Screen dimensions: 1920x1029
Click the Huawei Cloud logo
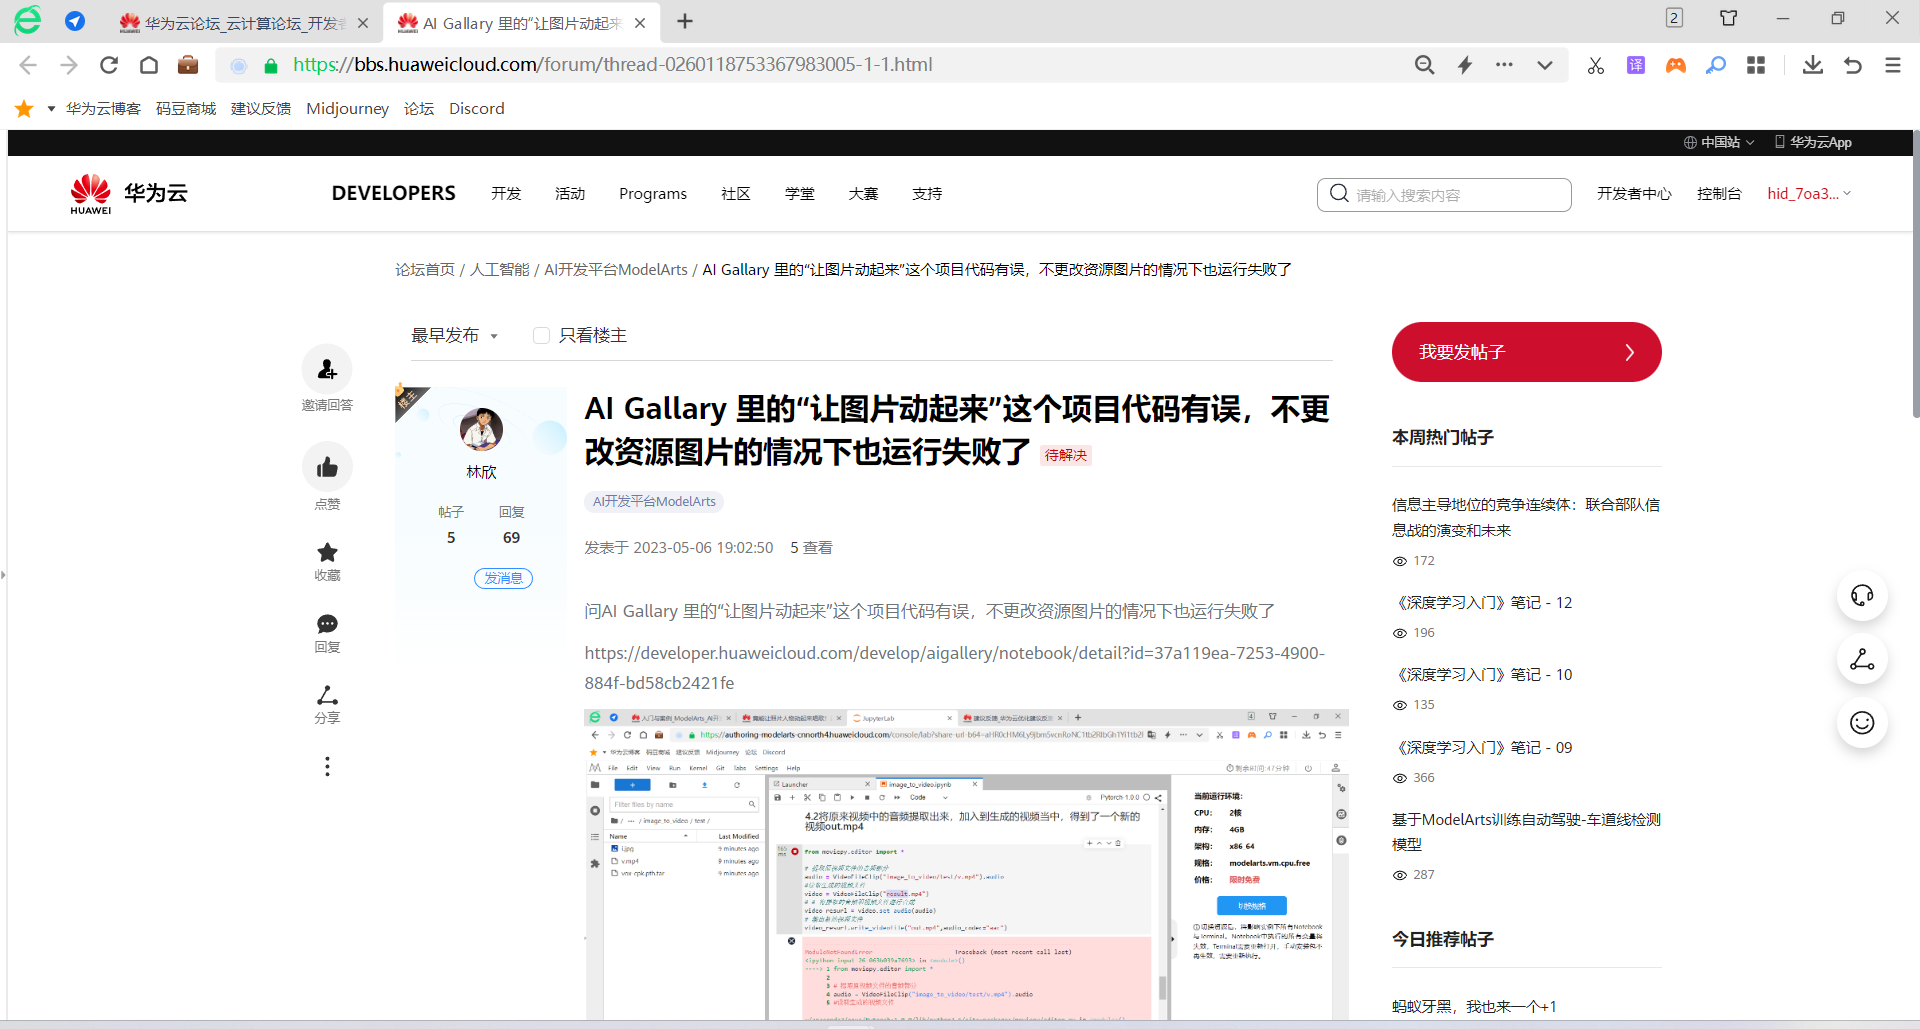129,194
